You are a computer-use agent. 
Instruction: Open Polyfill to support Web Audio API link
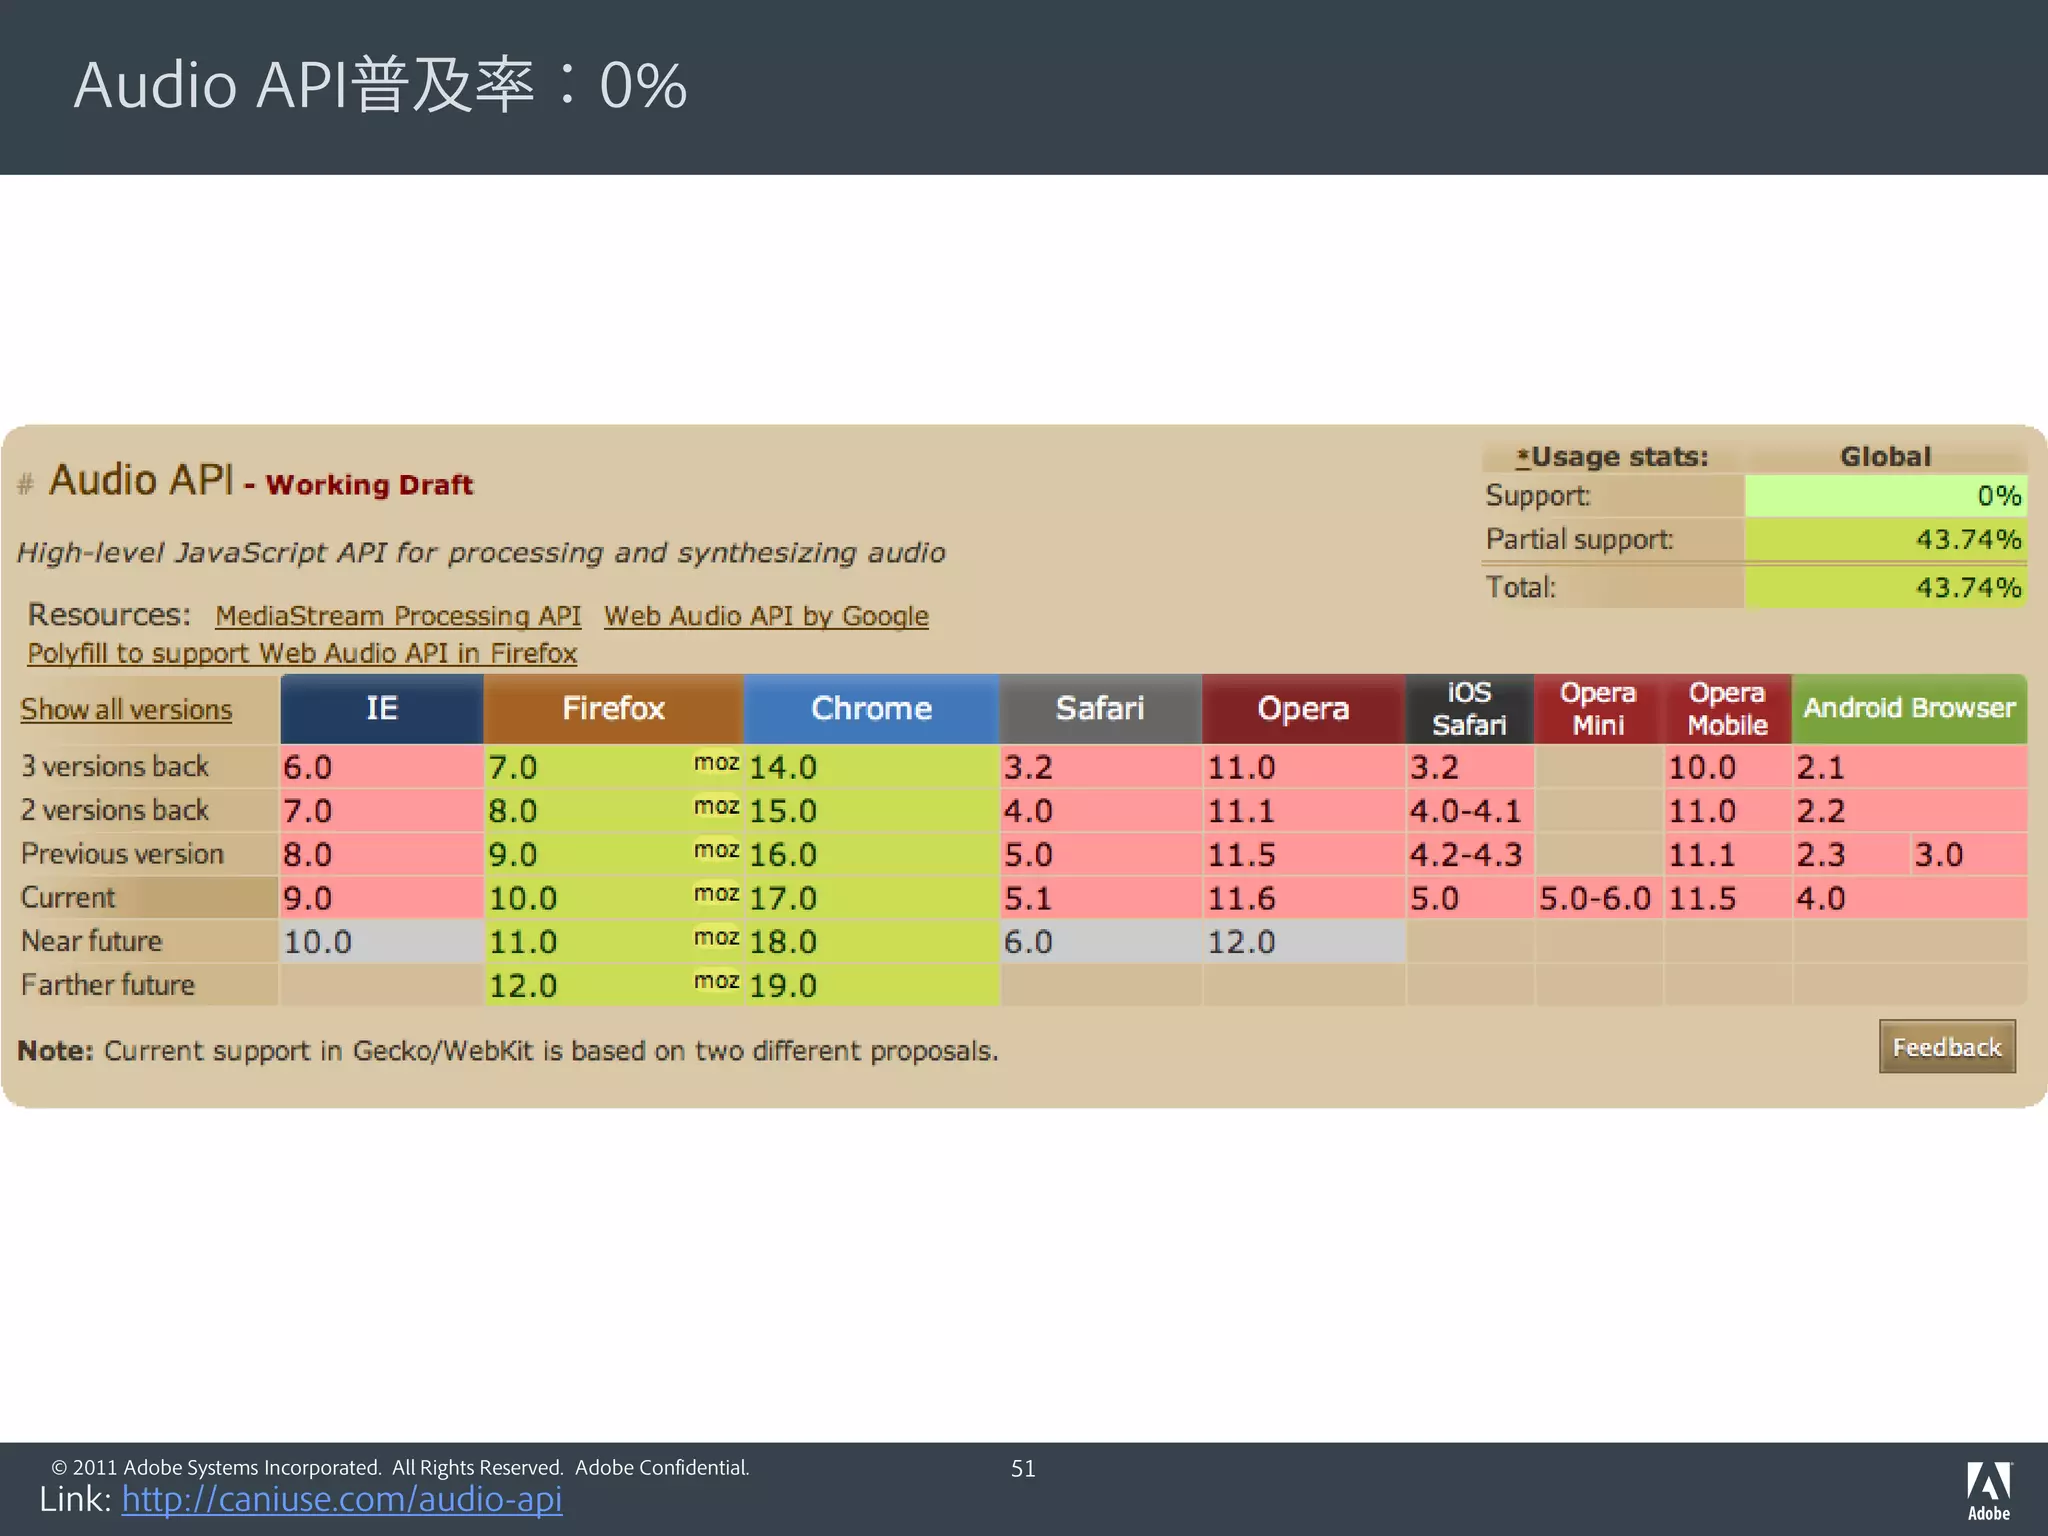tap(302, 653)
